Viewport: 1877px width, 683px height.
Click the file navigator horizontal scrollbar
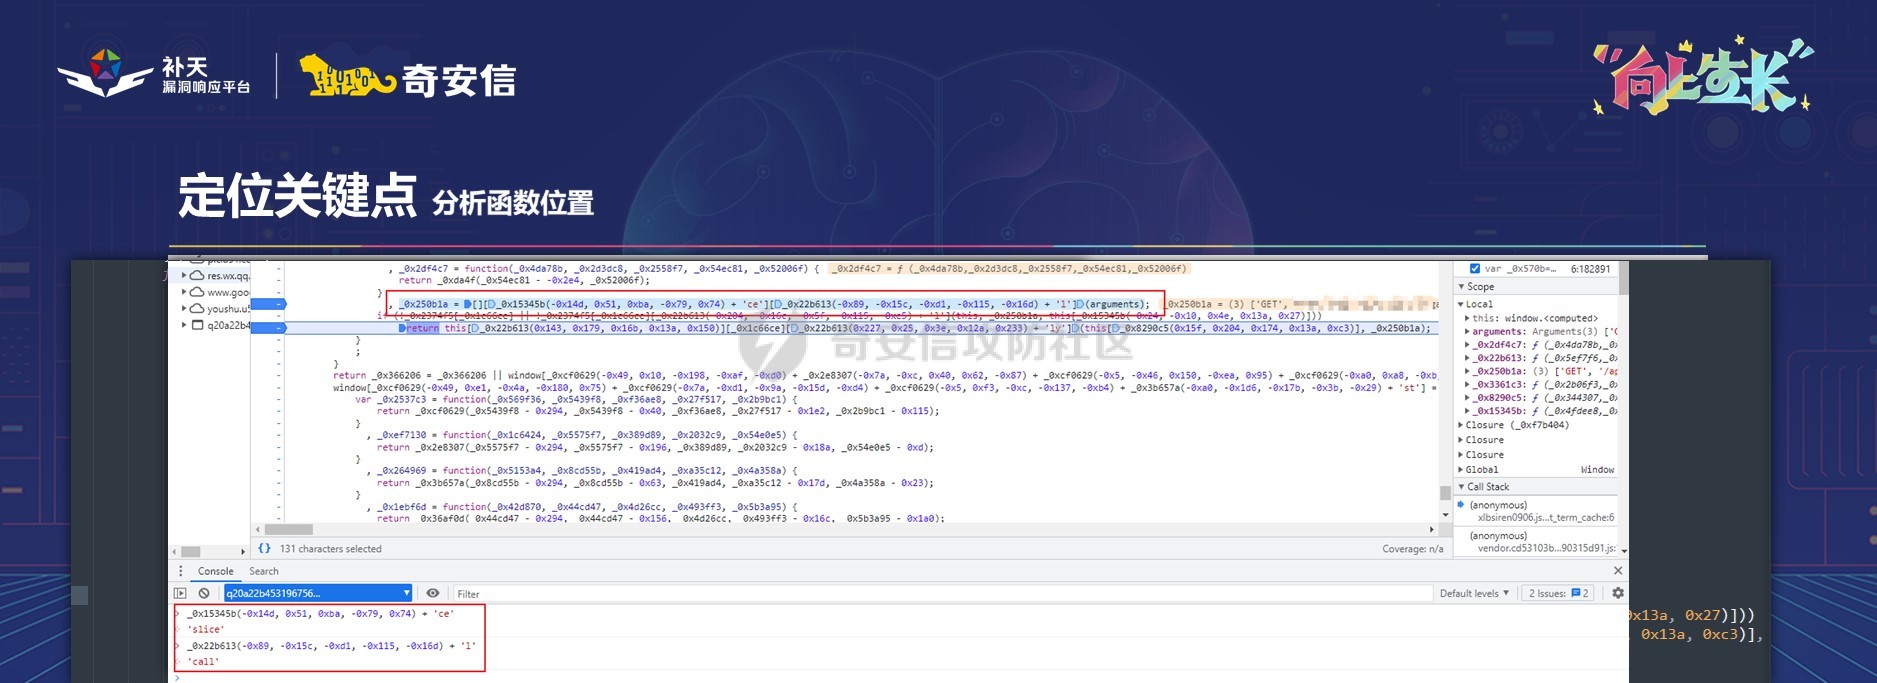(191, 551)
